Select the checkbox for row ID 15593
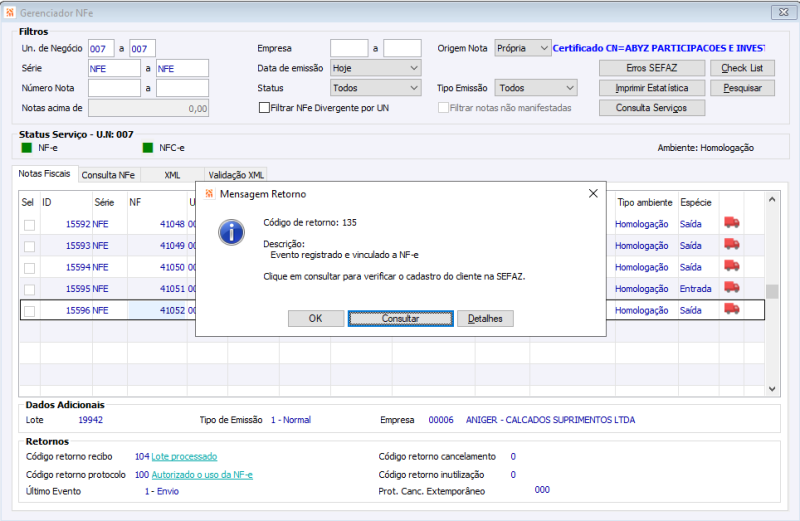The image size is (800, 521). [30, 246]
